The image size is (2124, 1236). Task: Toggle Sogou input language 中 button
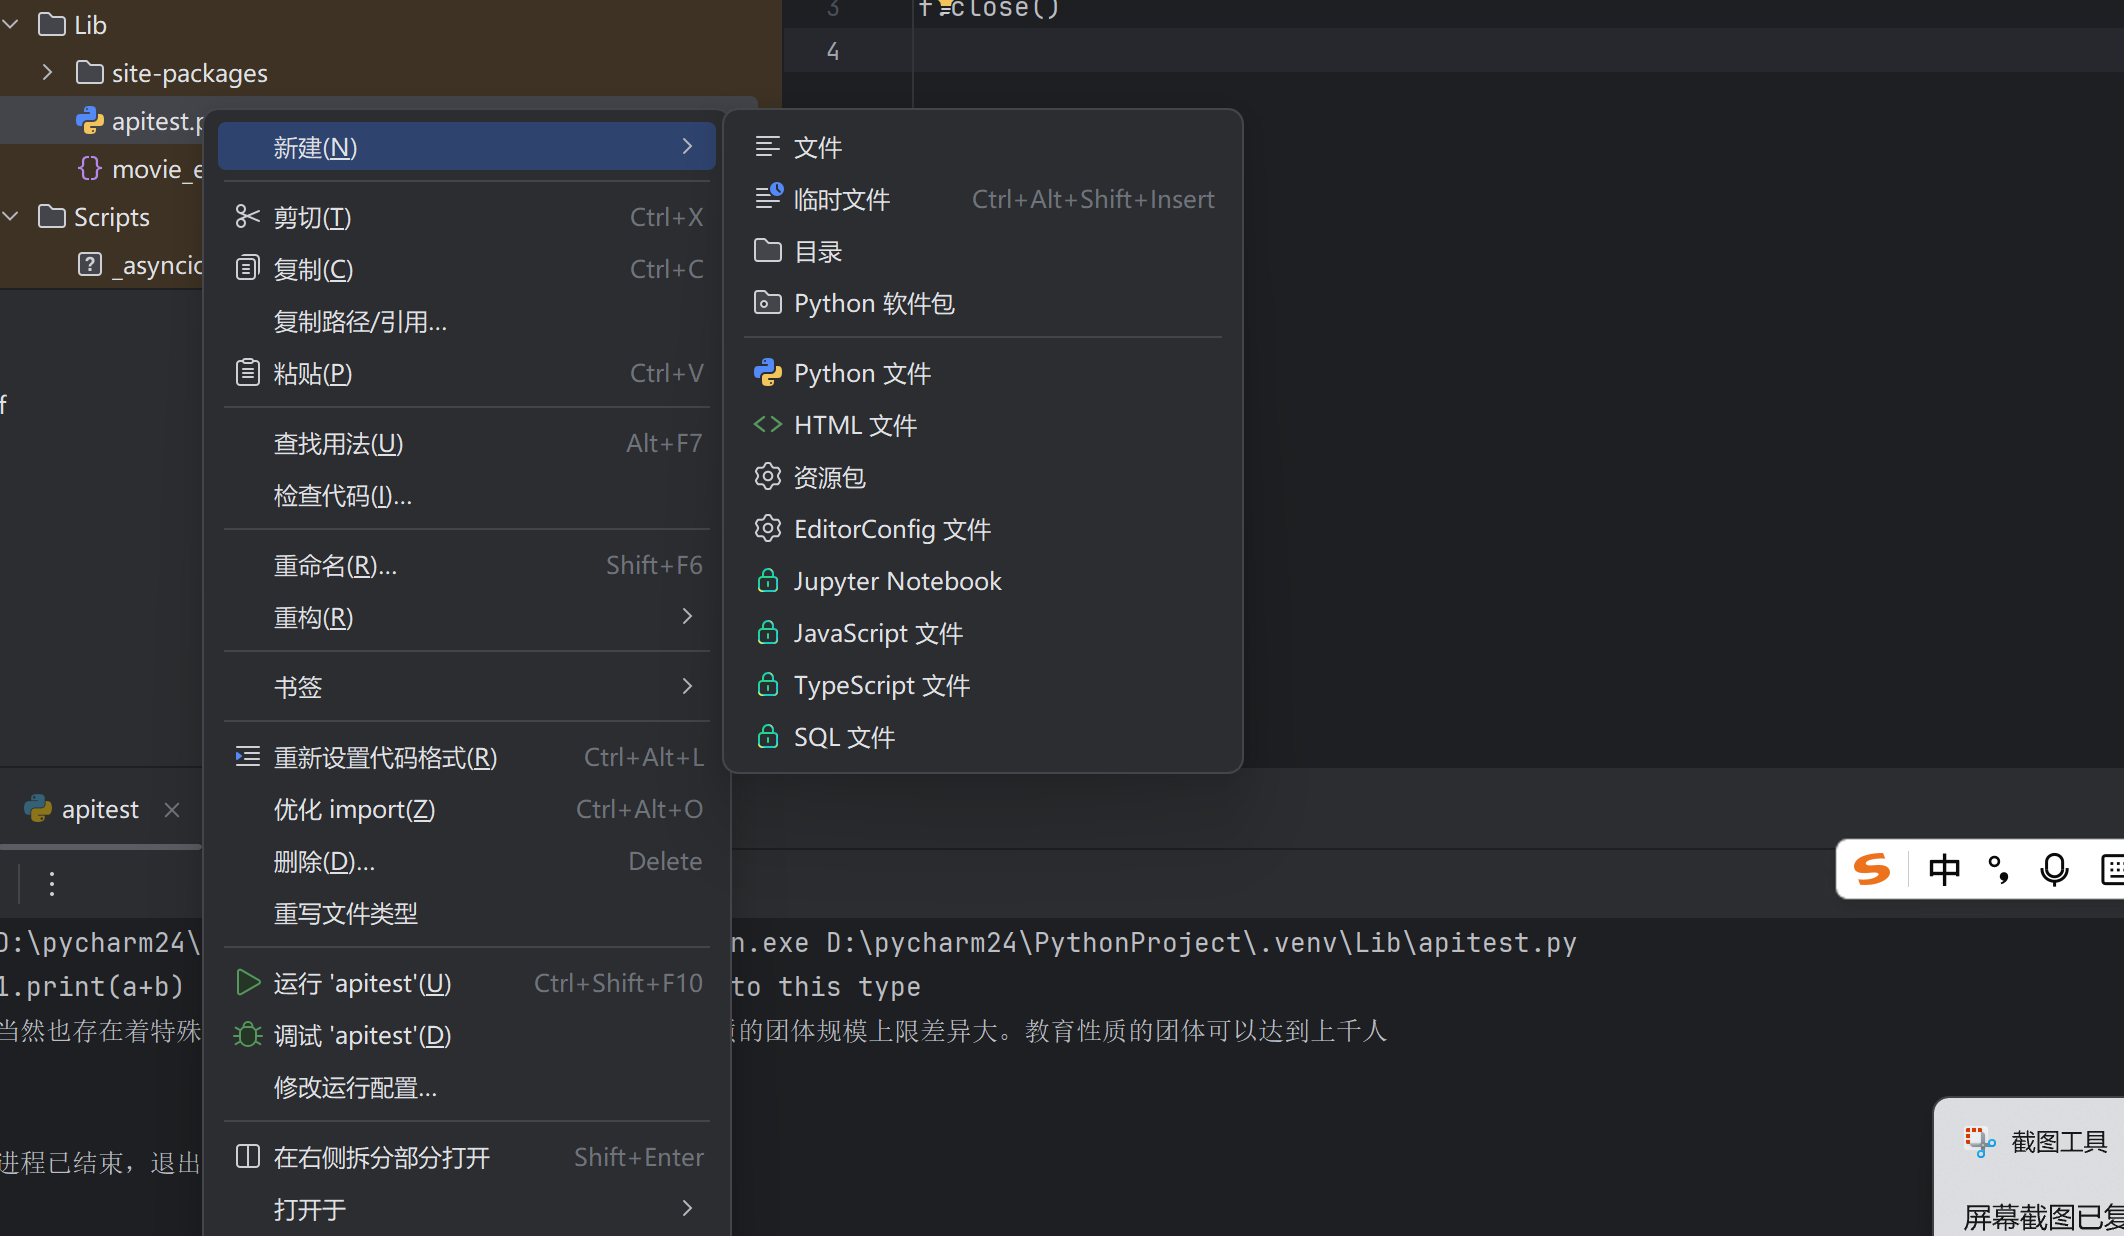(1944, 870)
